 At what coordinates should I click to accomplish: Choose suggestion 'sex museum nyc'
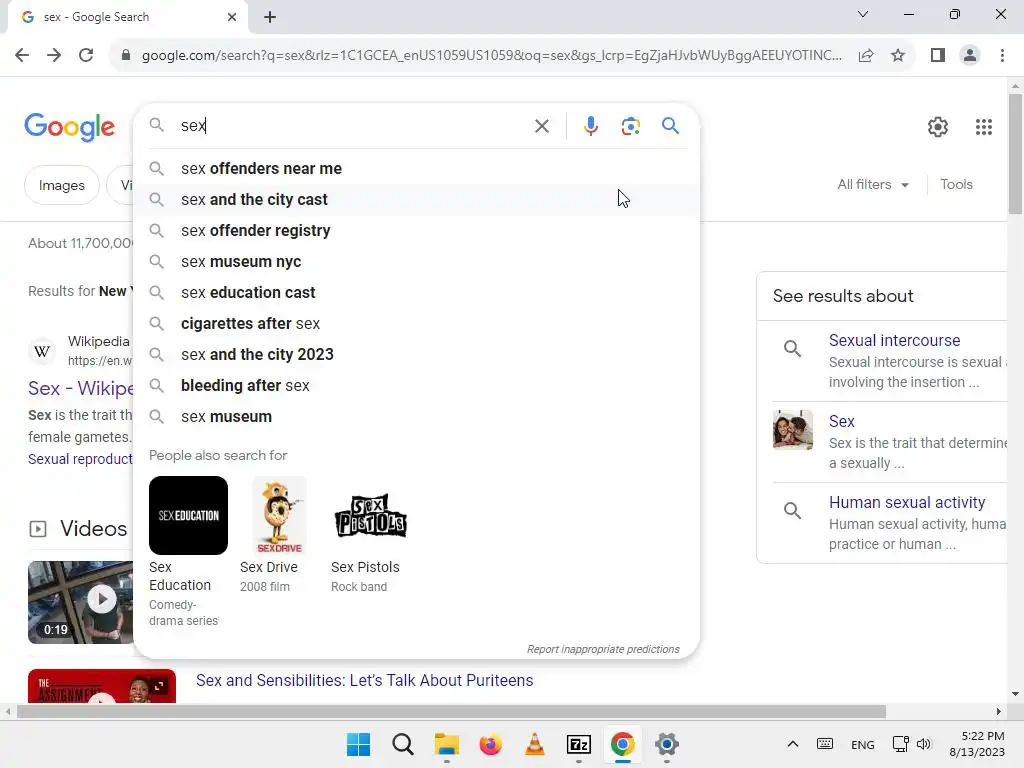pos(416,262)
